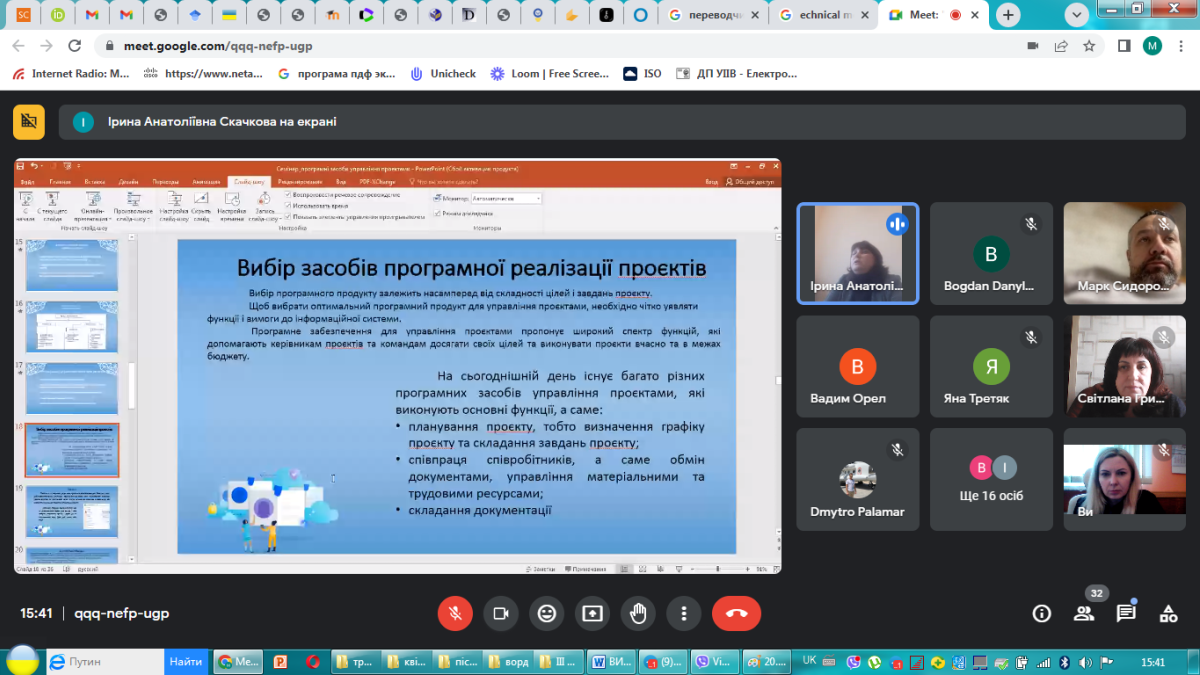The height and width of the screenshot is (675, 1200).
Task: Click the yellow unpin icon beside presenter name
Action: coord(29,122)
